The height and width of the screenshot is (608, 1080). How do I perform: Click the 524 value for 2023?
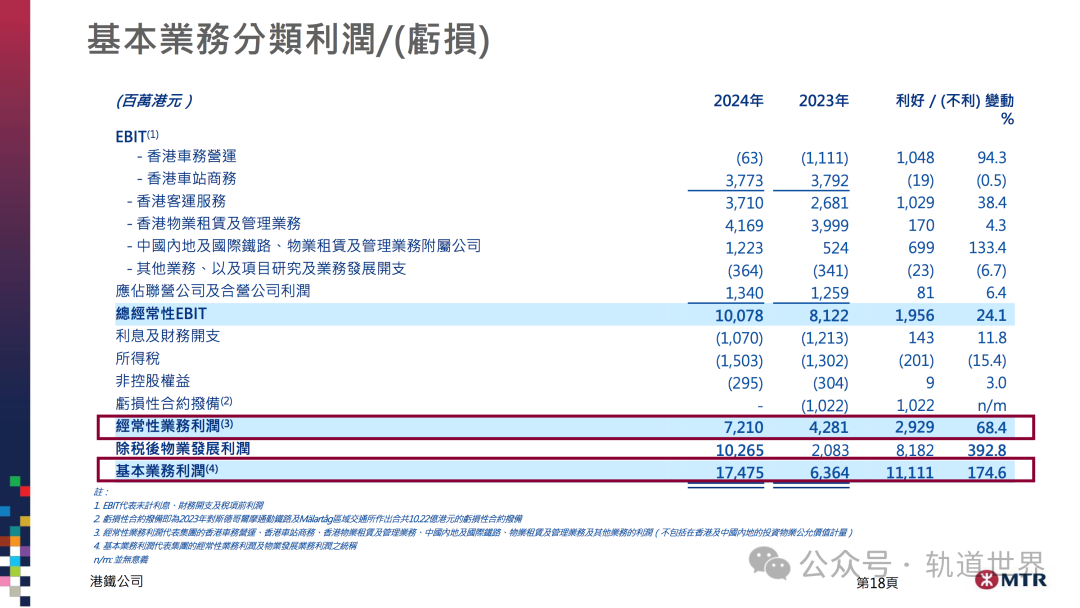point(835,249)
